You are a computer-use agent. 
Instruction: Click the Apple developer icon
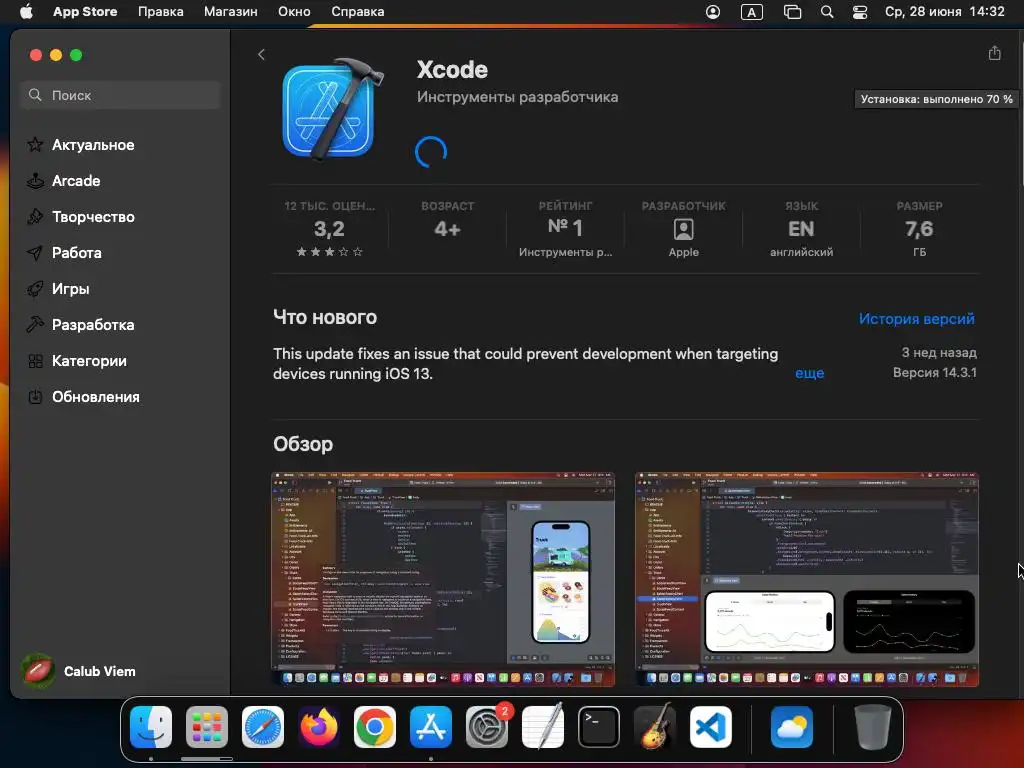coord(683,229)
